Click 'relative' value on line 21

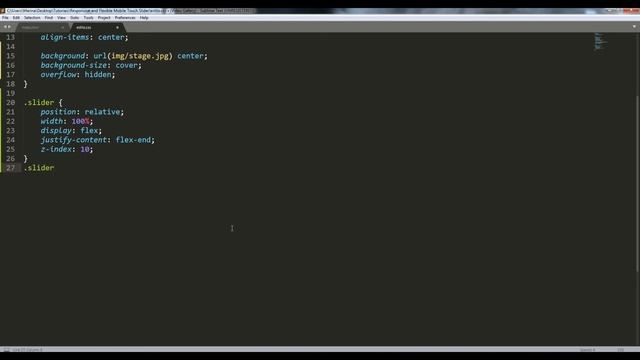pyautogui.click(x=102, y=112)
